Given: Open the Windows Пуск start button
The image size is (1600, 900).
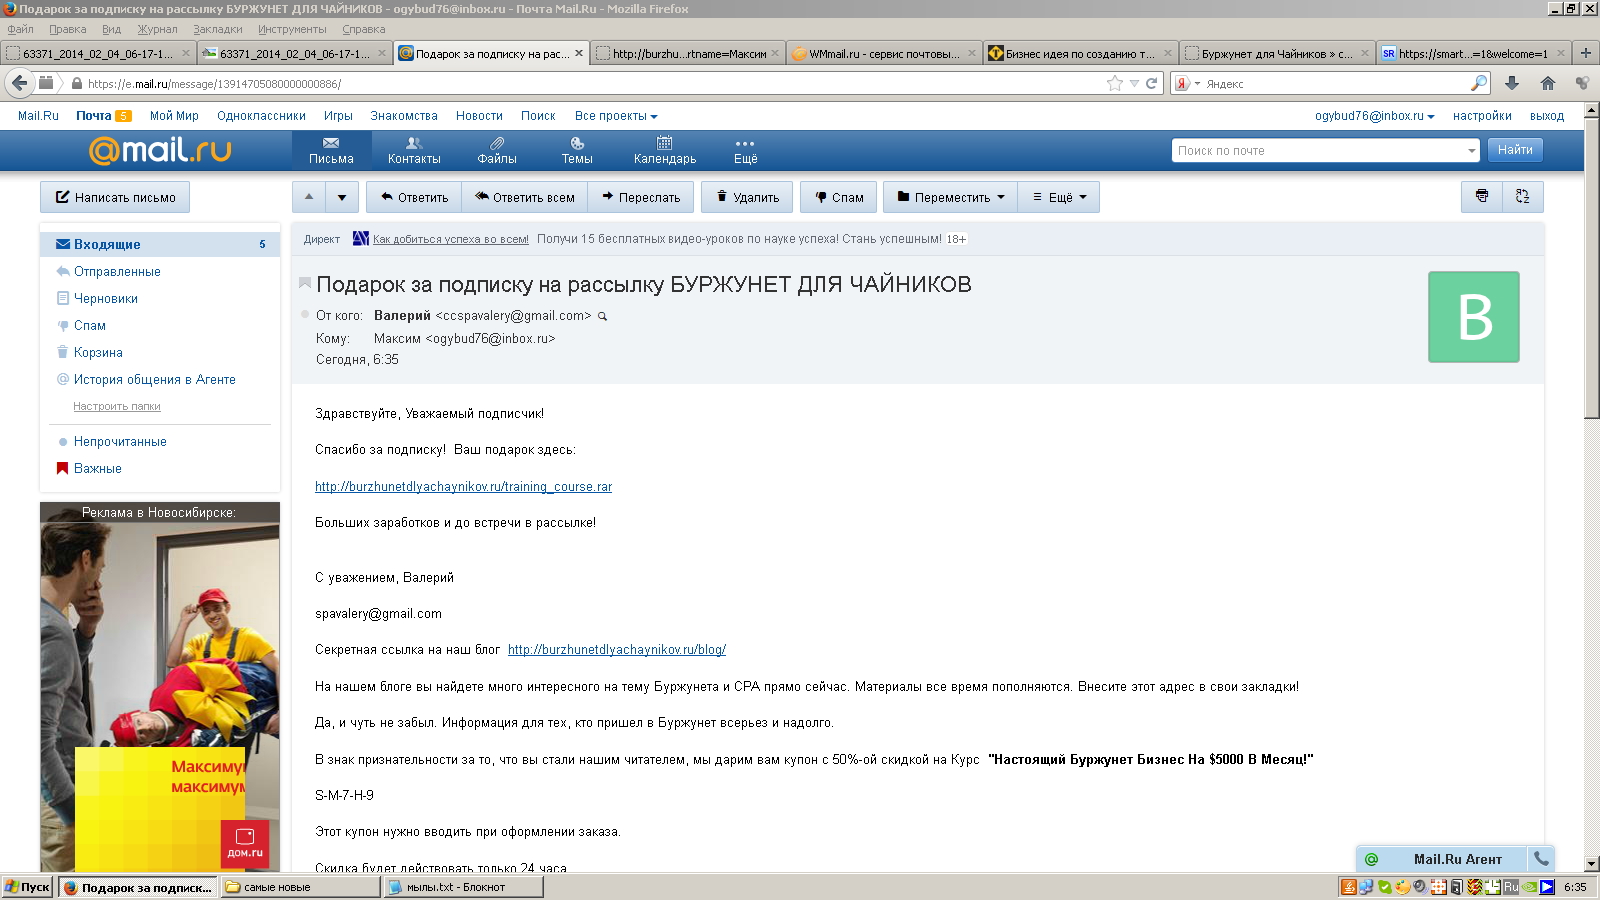Looking at the screenshot, I should [27, 887].
